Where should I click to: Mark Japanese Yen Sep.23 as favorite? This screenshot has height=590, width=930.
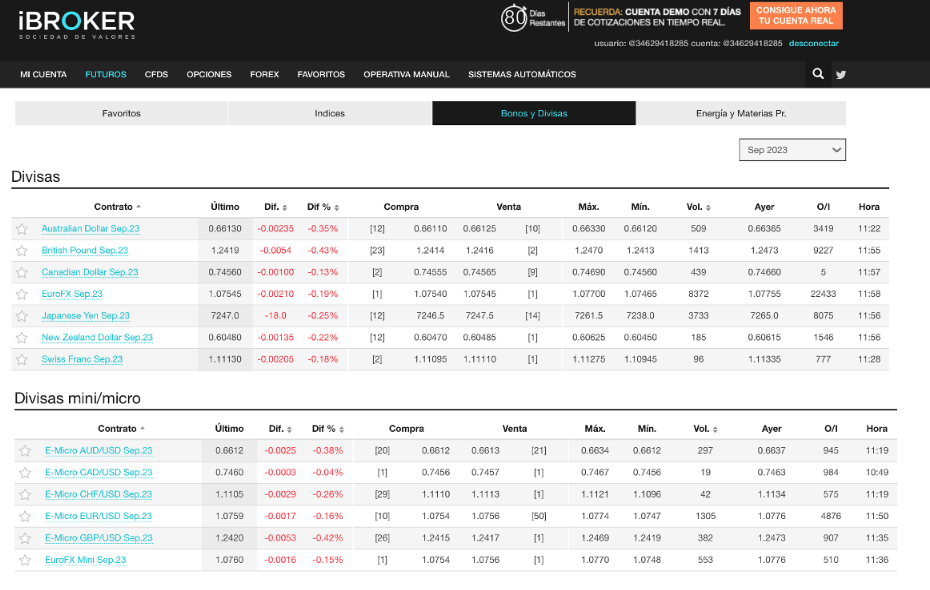22,316
